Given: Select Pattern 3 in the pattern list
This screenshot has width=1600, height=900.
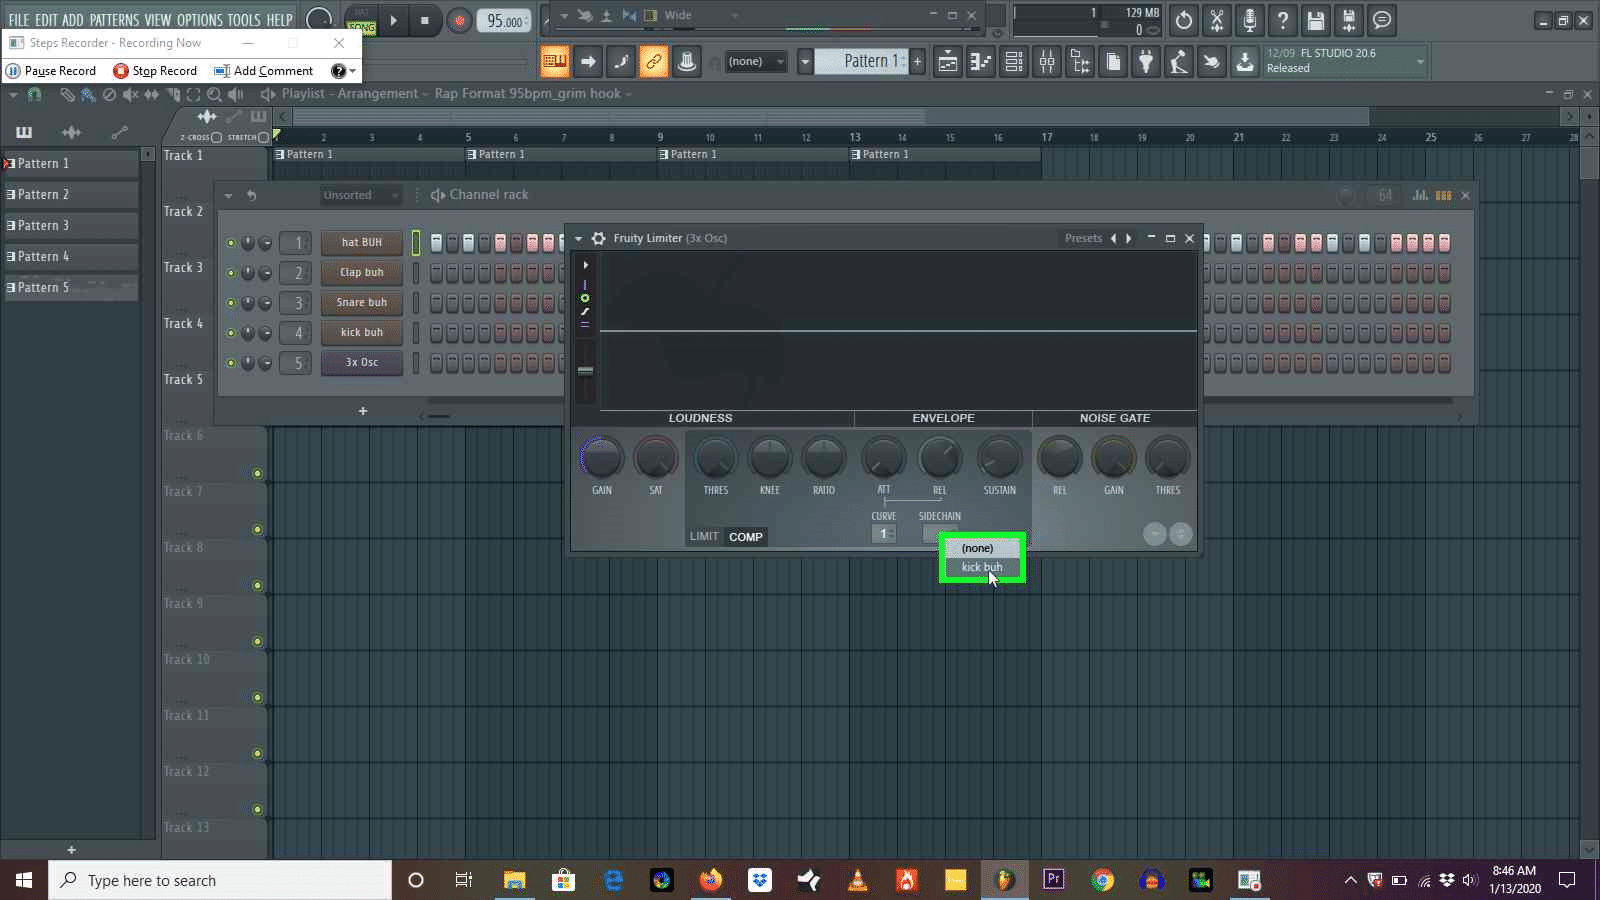Looking at the screenshot, I should pos(70,226).
